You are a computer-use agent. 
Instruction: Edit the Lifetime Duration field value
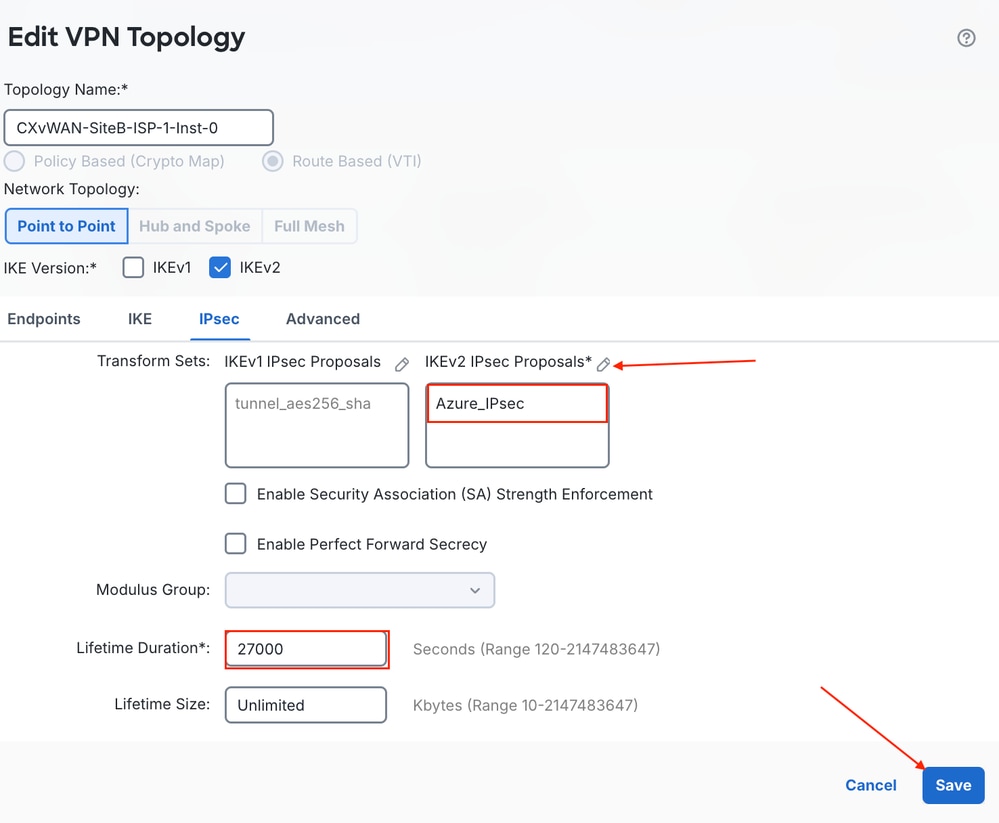pyautogui.click(x=306, y=649)
